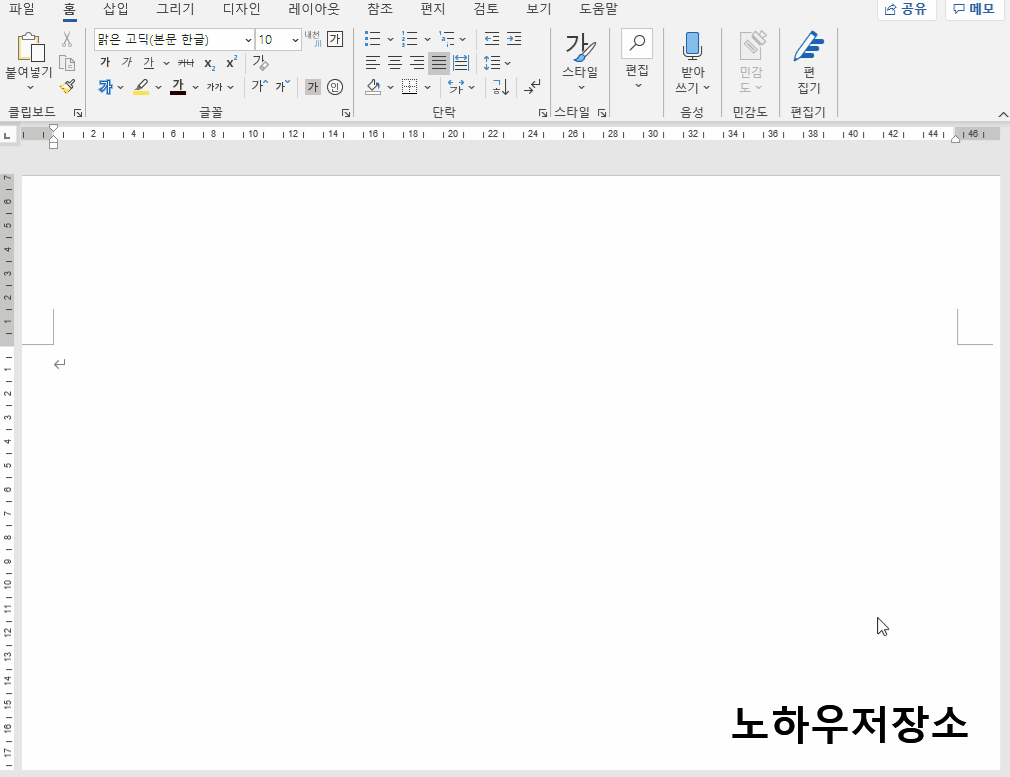The image size is (1010, 777).
Task: Click the tab selector on ruler
Action: pyautogui.click(x=7, y=135)
